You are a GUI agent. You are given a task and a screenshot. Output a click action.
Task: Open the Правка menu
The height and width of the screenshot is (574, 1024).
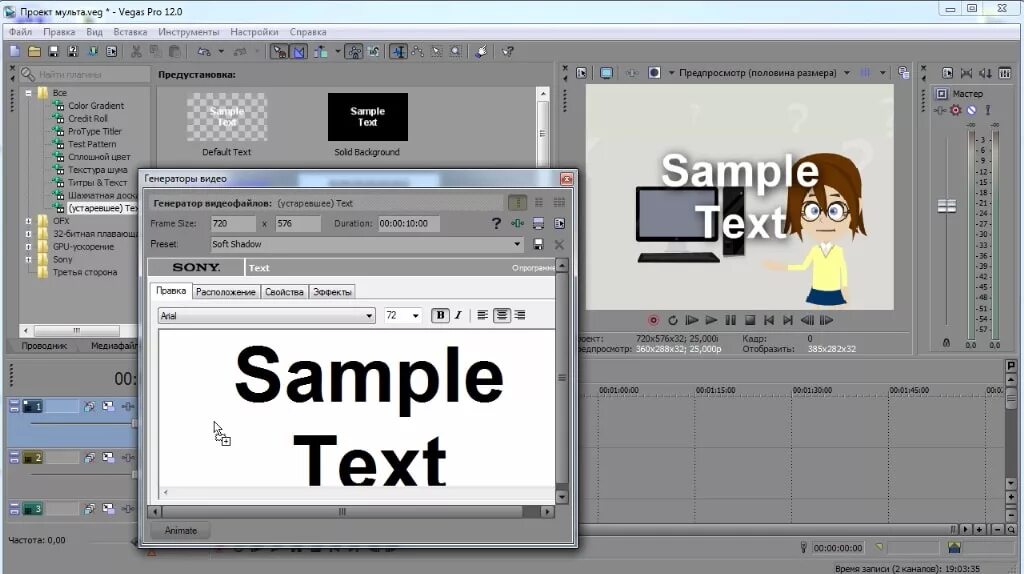59,31
